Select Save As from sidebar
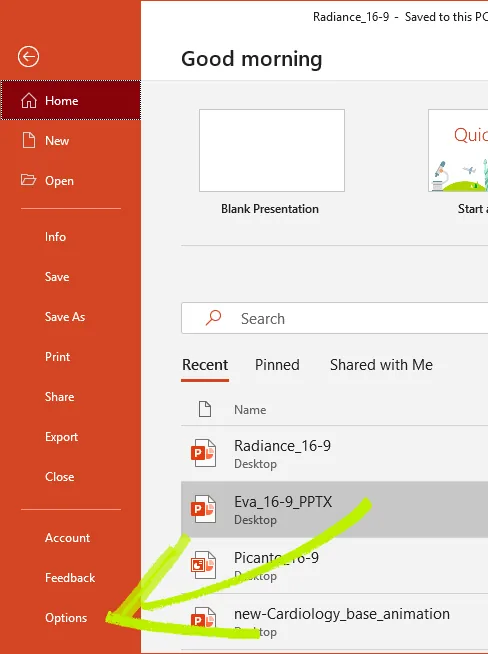The height and width of the screenshot is (654, 488). point(65,317)
